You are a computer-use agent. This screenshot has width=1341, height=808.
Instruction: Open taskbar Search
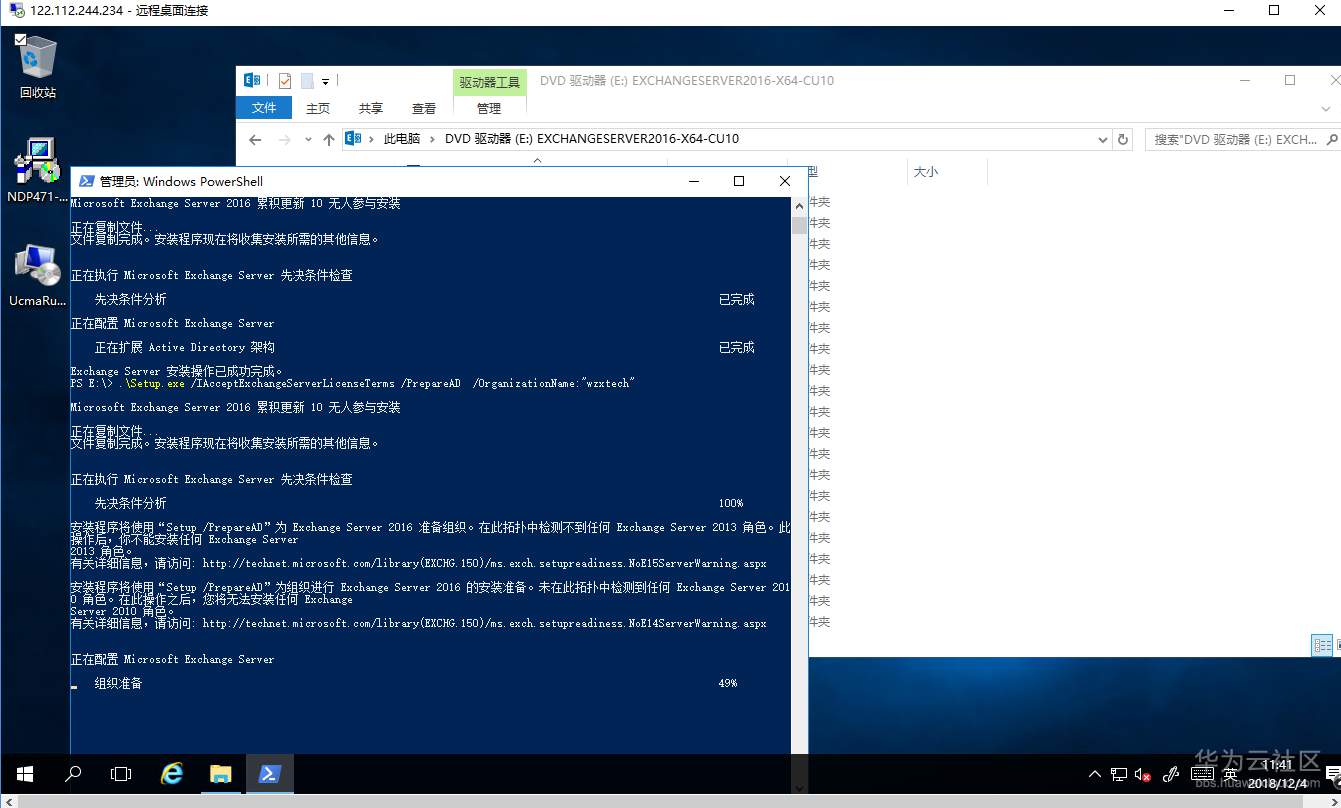click(72, 774)
